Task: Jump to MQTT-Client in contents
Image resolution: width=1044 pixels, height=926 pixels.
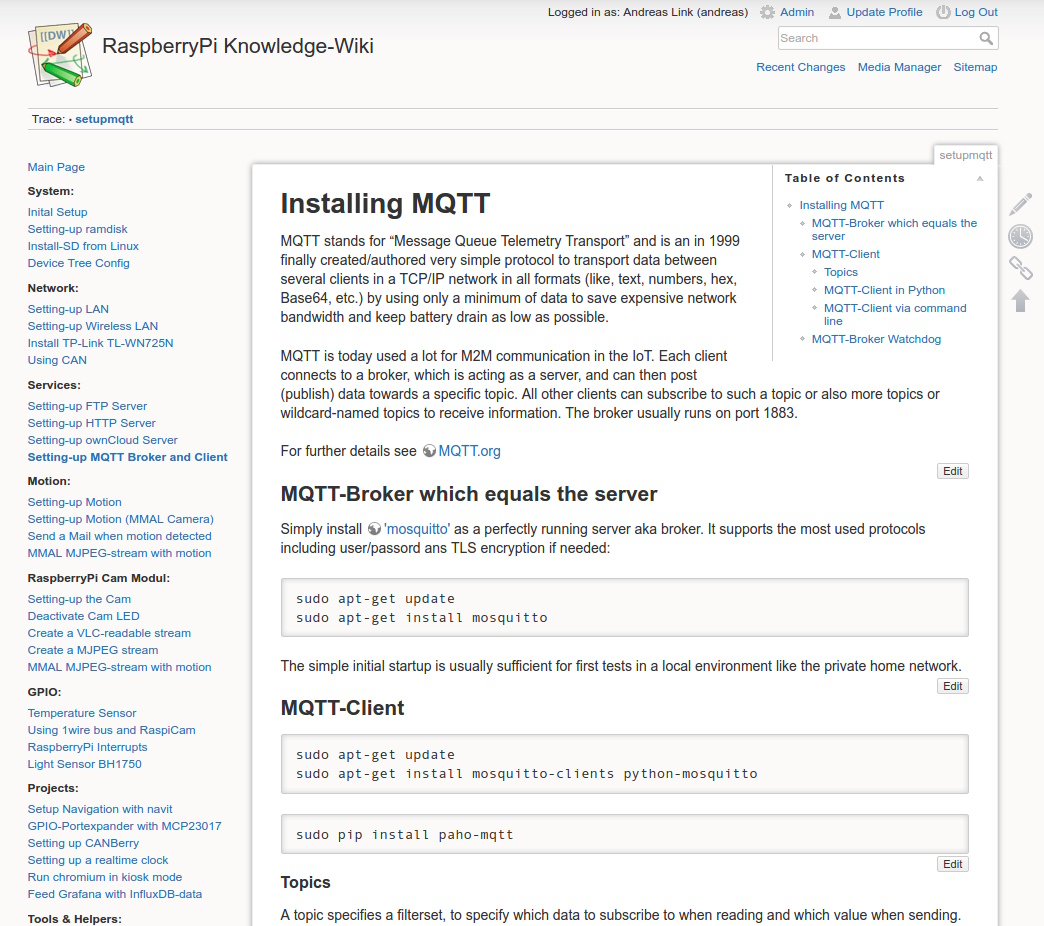Action: coord(846,254)
